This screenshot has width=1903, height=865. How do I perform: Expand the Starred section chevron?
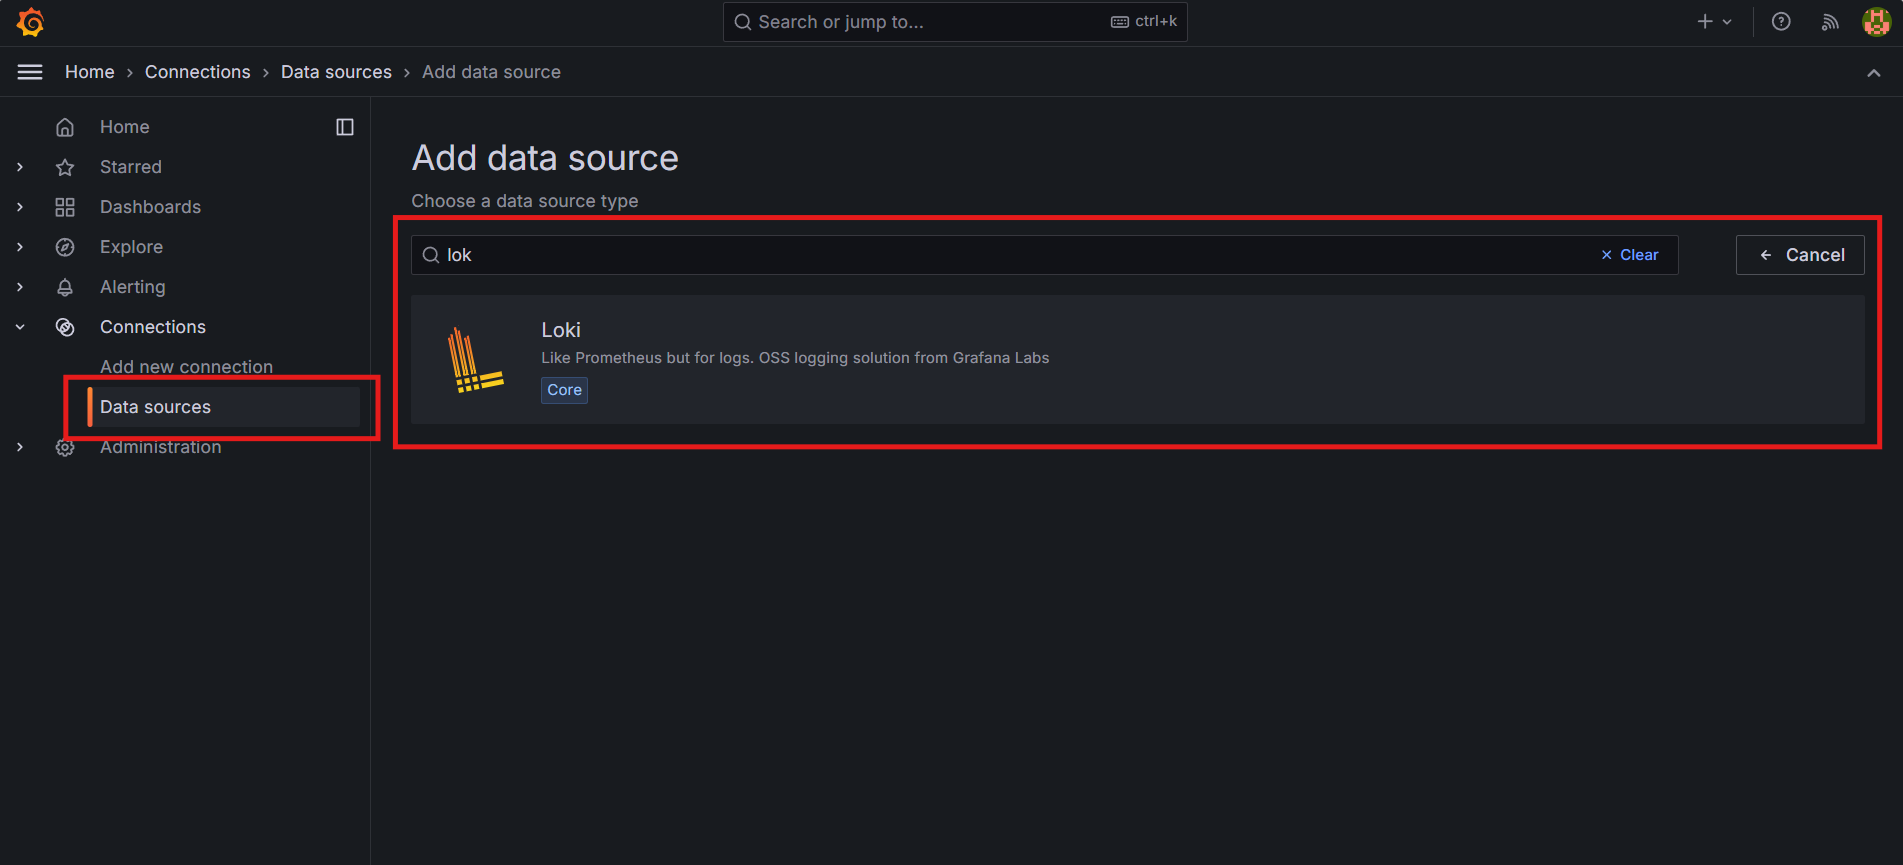coord(20,167)
